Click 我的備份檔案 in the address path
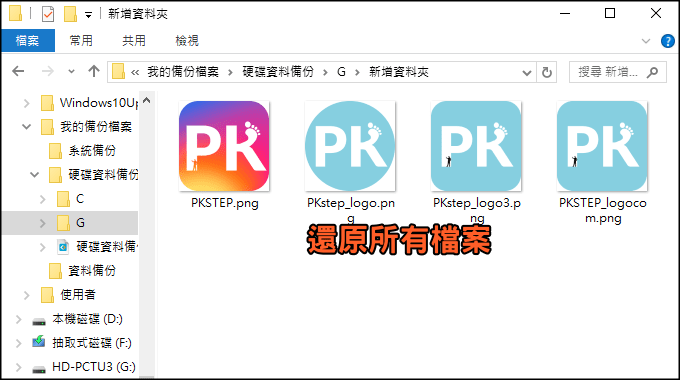The height and width of the screenshot is (380, 680). [183, 72]
